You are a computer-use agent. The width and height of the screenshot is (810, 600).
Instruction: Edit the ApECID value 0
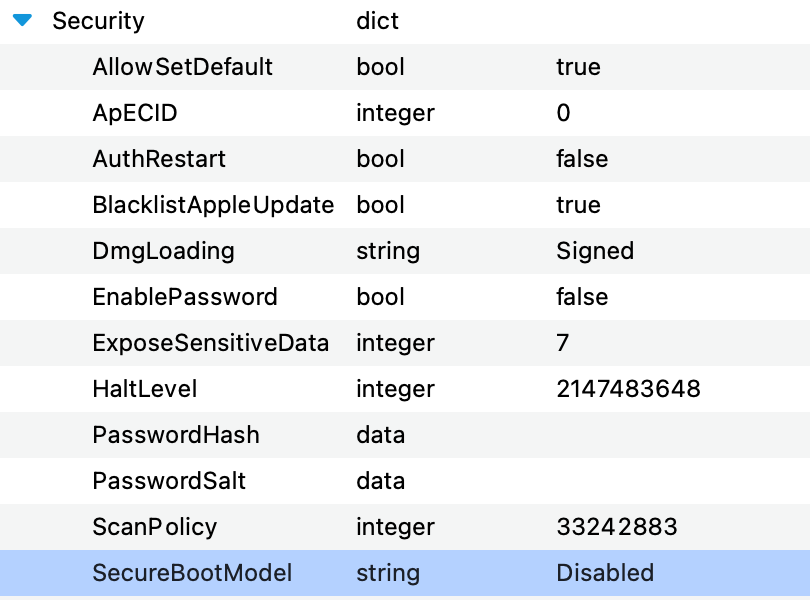563,113
